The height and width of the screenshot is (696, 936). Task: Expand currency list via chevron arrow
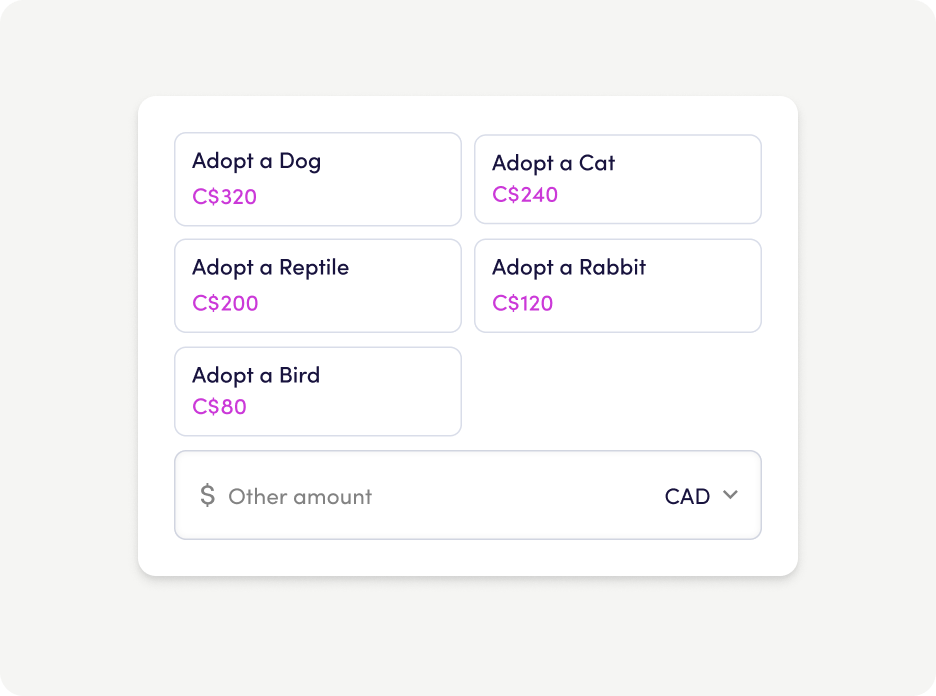tap(730, 495)
